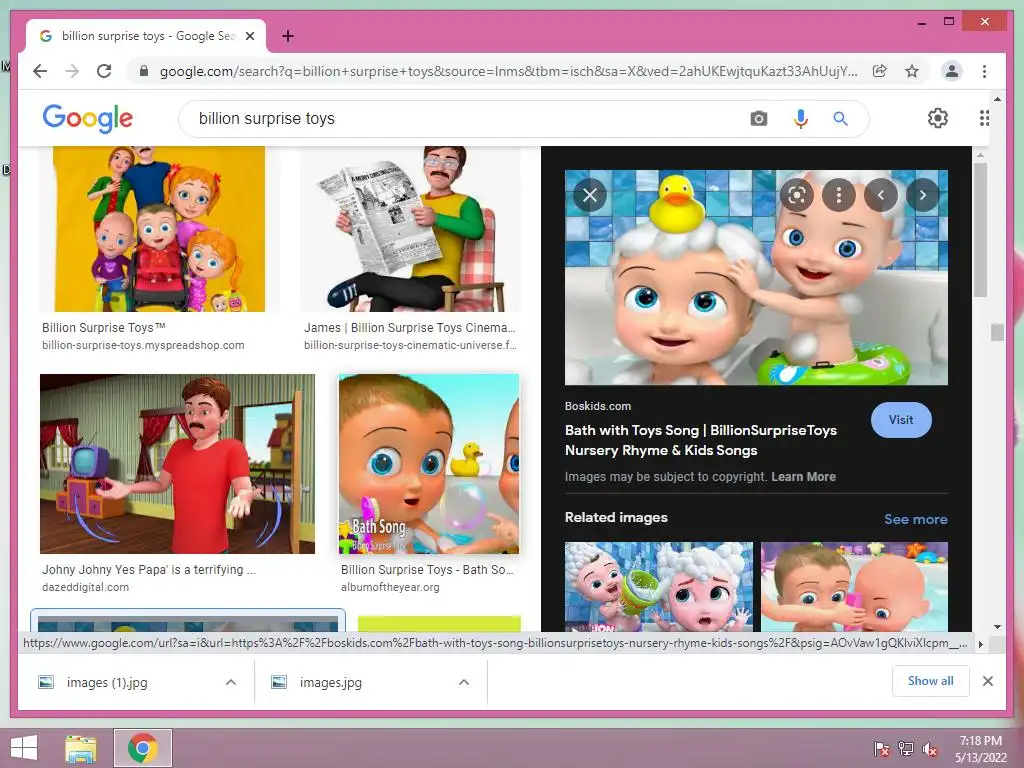
Task: Open Google quick settings gear
Action: point(938,118)
